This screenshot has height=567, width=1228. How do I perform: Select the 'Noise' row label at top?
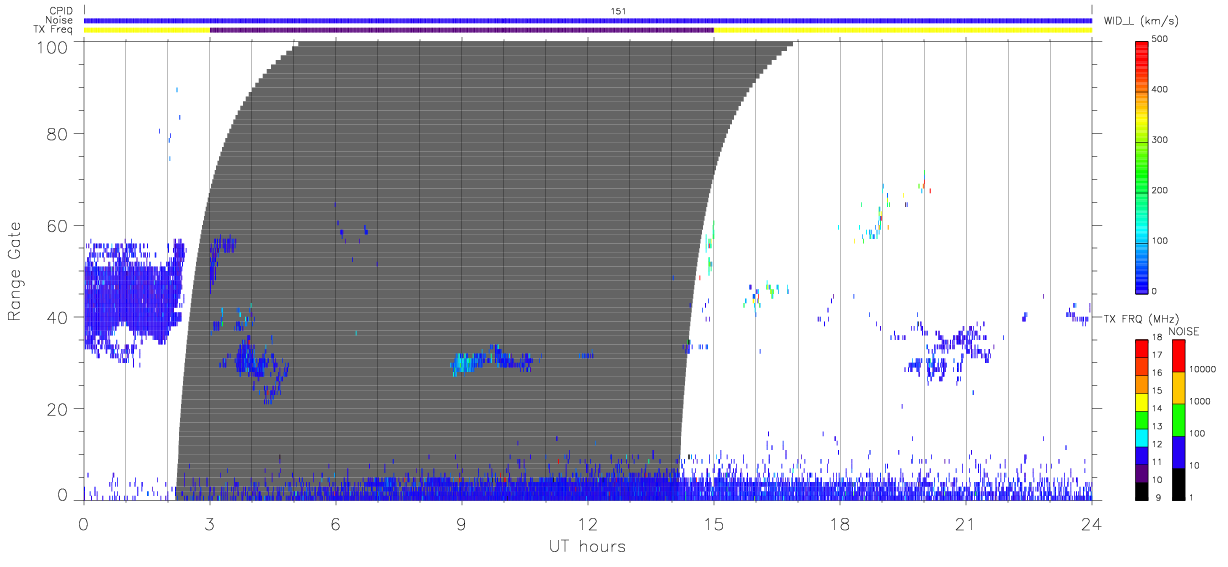tap(60, 20)
